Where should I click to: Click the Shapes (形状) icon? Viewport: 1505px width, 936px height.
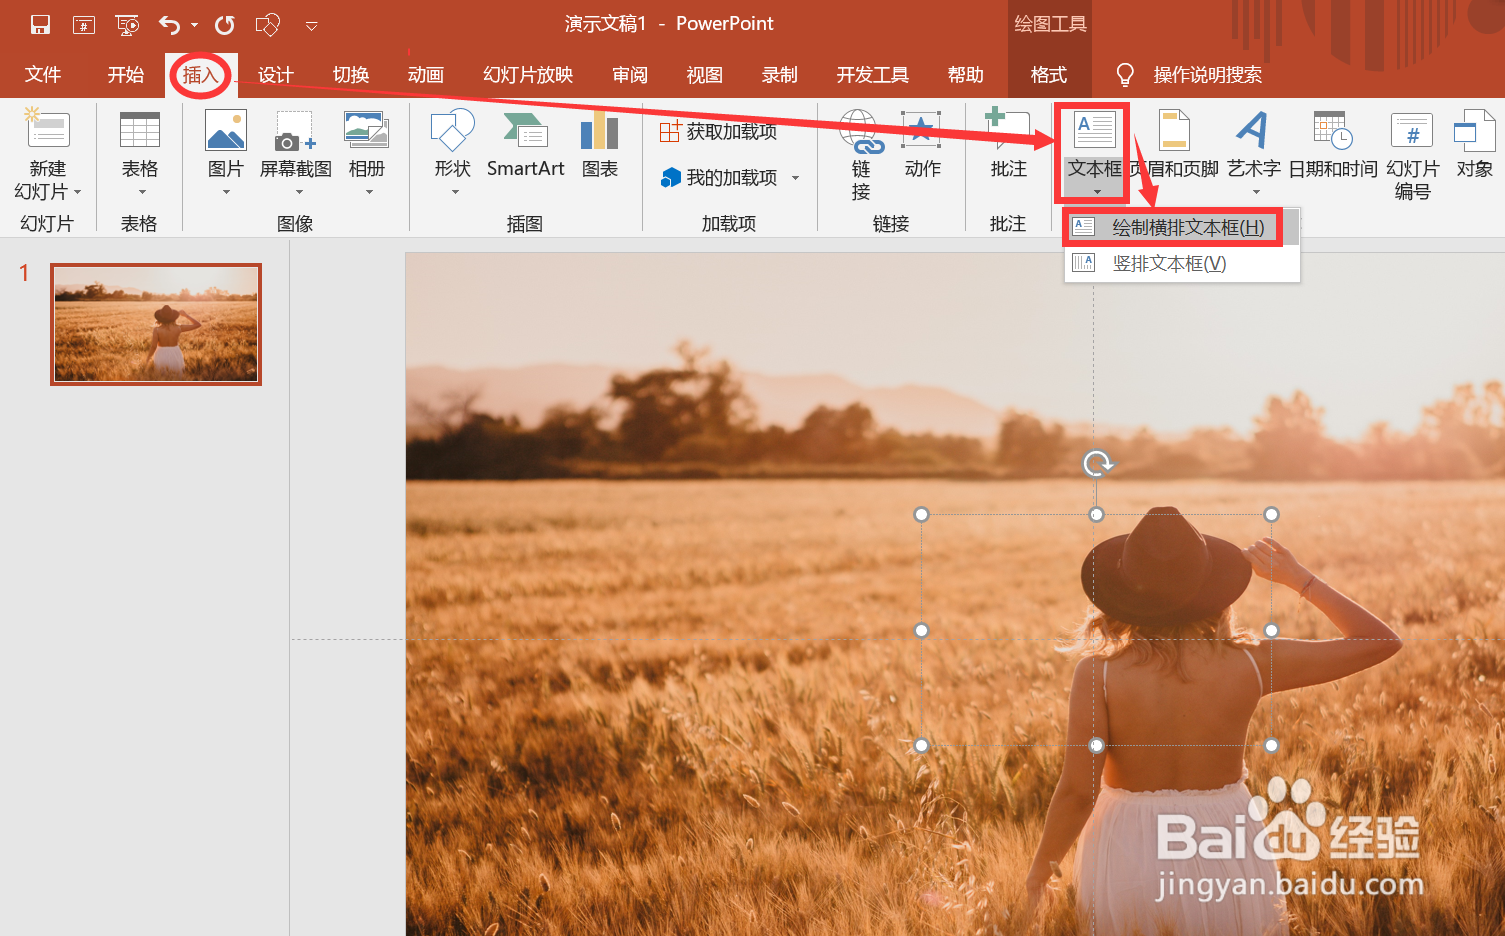click(453, 130)
